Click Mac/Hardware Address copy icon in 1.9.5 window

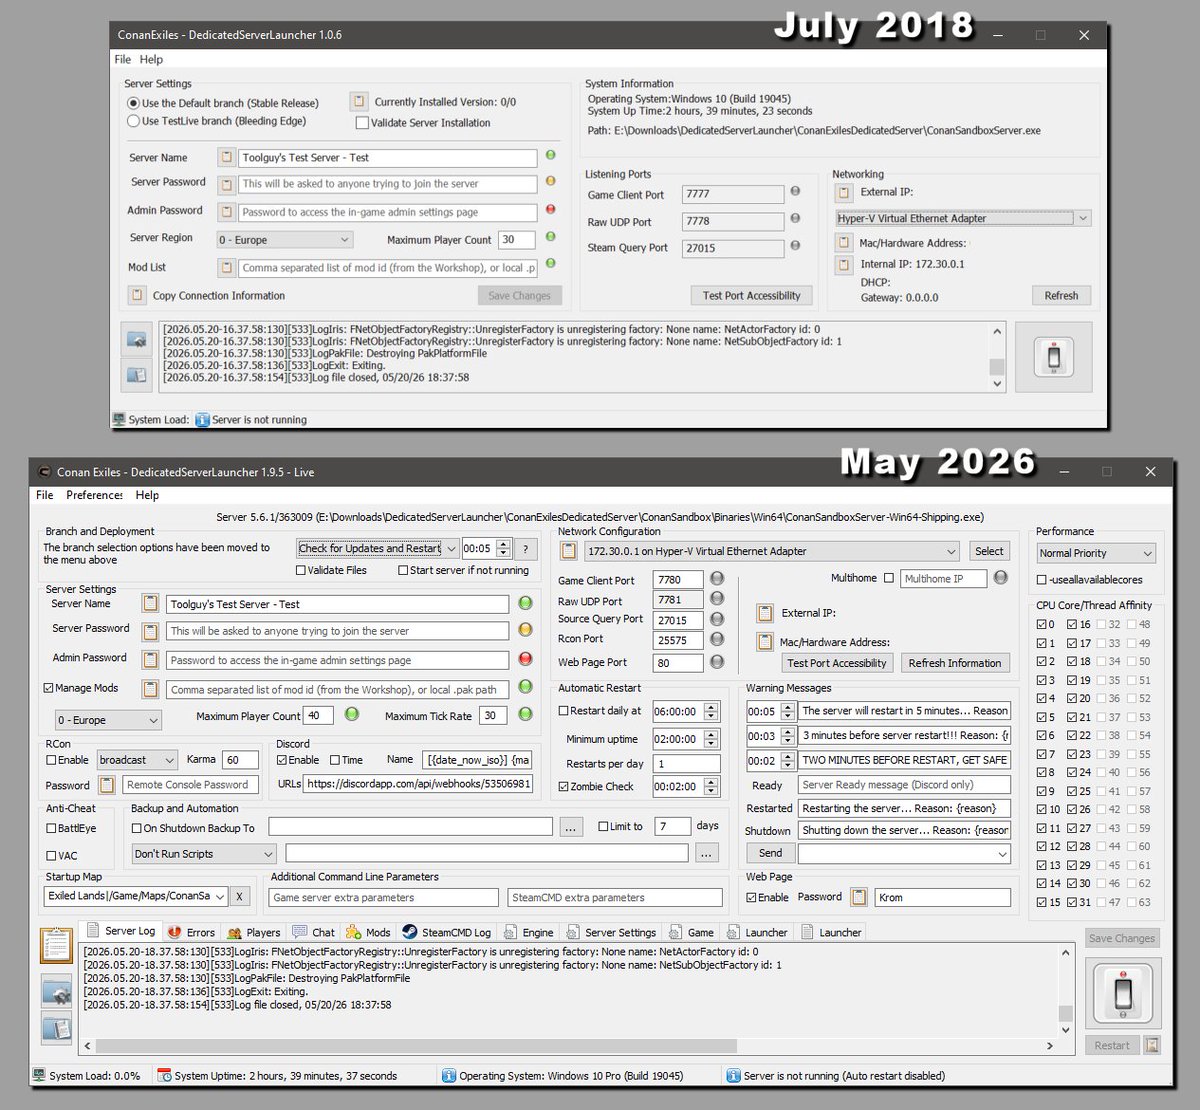[x=765, y=642]
